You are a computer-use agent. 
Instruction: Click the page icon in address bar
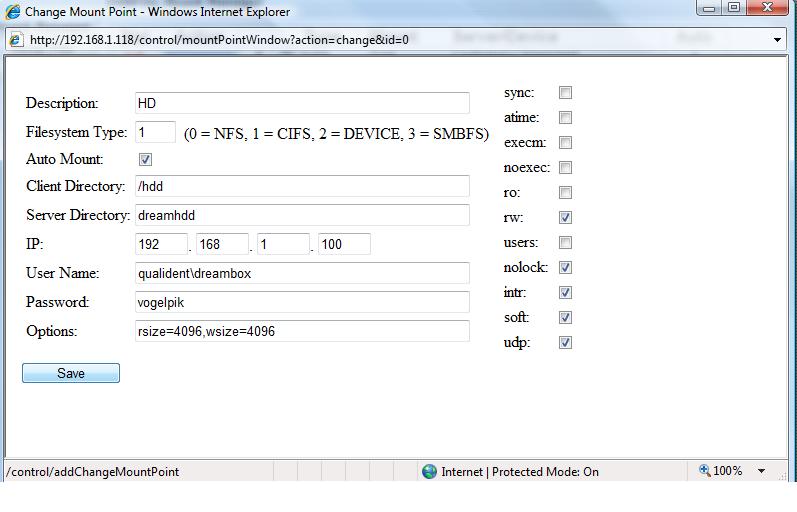point(16,40)
